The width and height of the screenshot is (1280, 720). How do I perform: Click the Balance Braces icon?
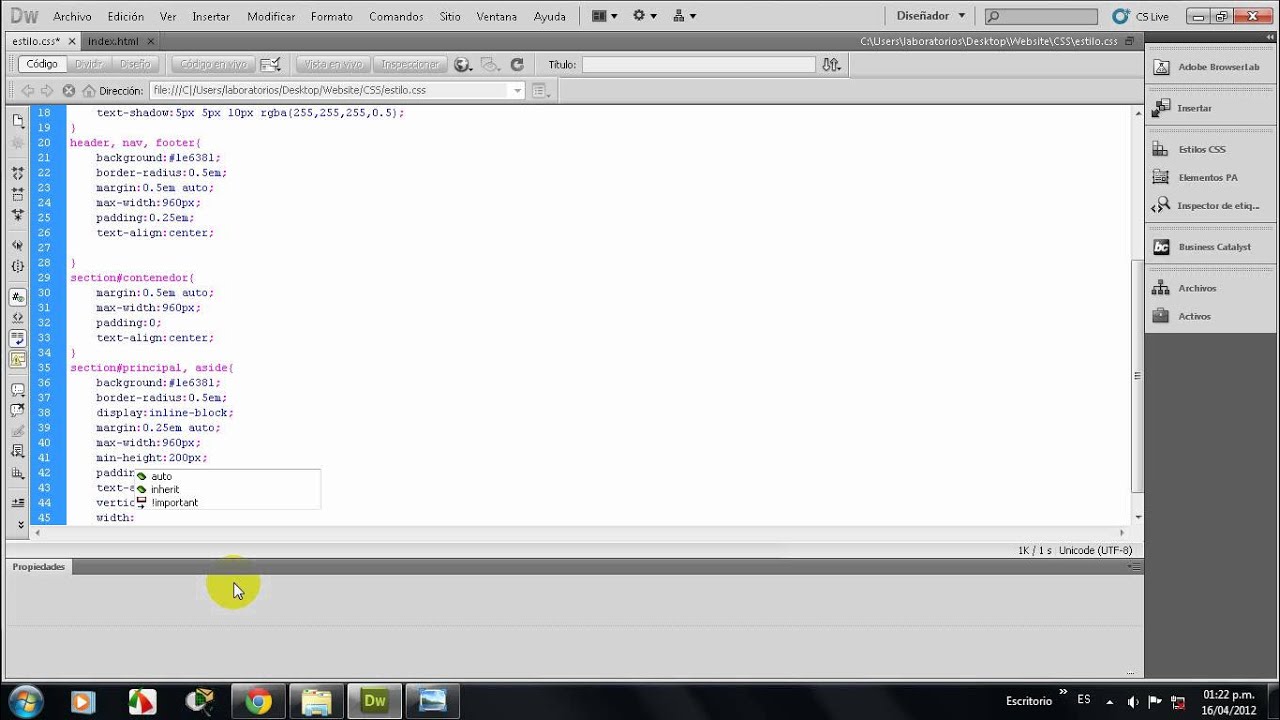pyautogui.click(x=18, y=266)
